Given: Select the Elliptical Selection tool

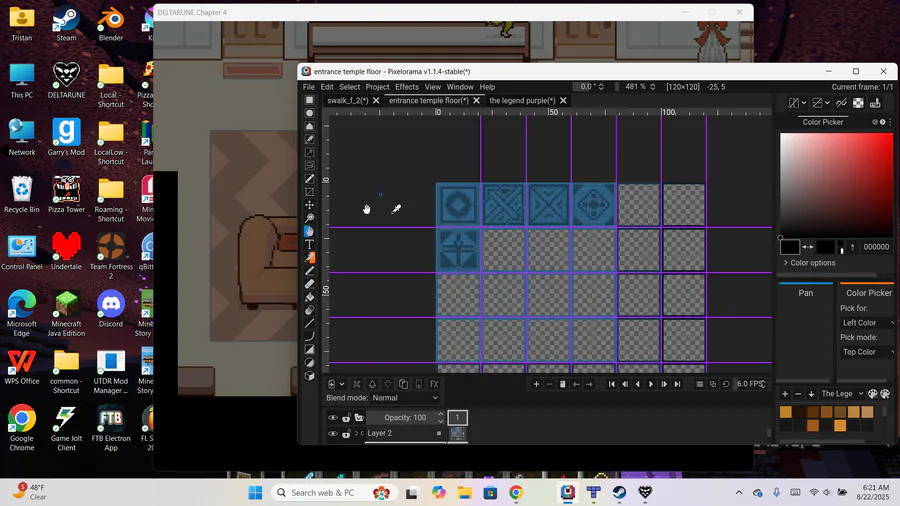Looking at the screenshot, I should [x=309, y=112].
